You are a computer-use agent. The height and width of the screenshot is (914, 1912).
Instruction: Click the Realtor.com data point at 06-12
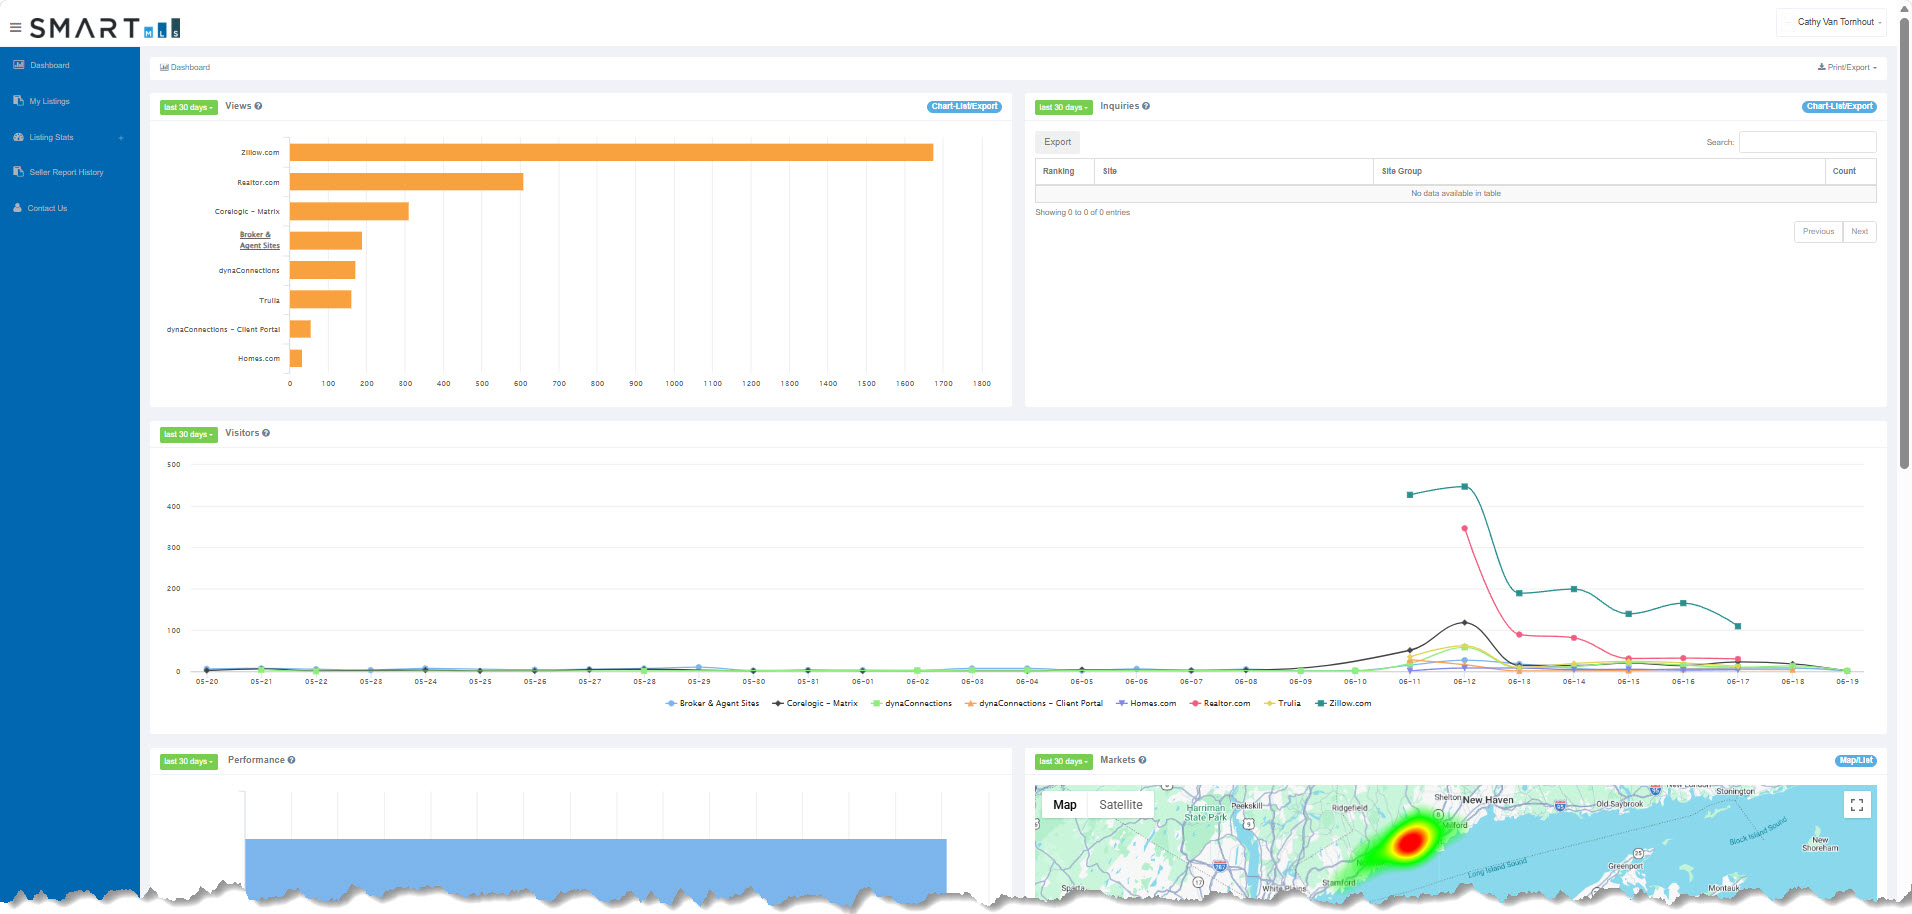pos(1465,528)
